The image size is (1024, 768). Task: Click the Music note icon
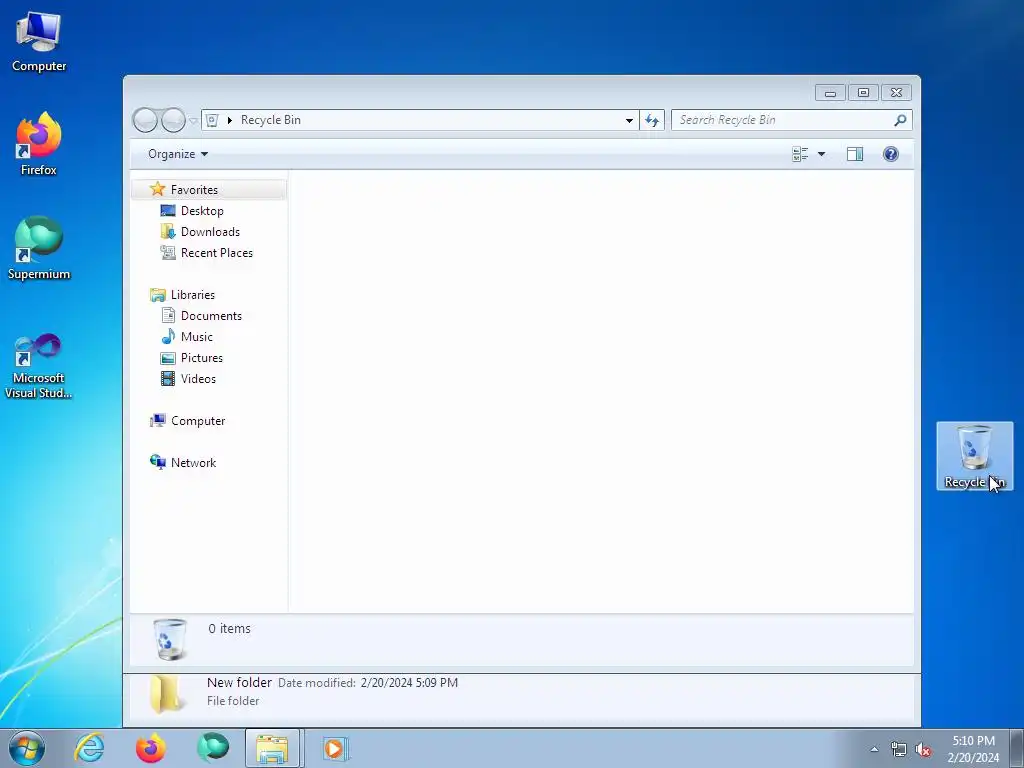click(168, 336)
